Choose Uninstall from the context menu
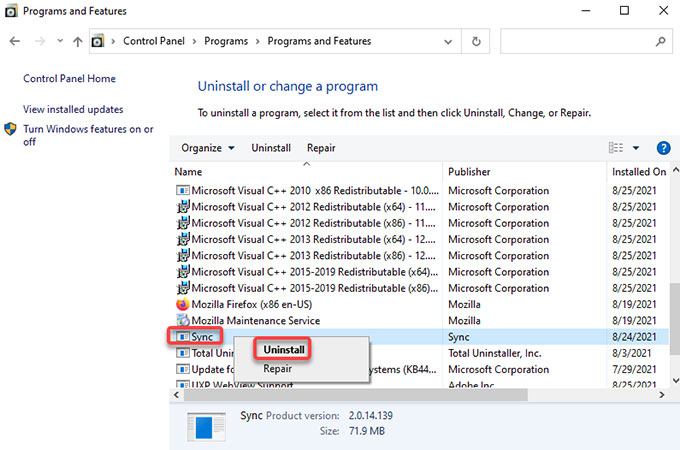The height and width of the screenshot is (450, 680). (x=284, y=349)
